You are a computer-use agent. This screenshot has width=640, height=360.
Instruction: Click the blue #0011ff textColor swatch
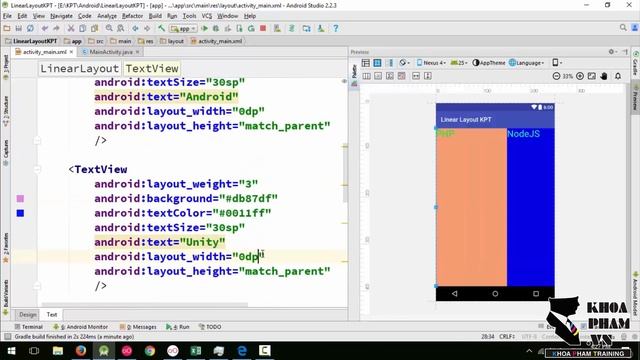(20, 213)
